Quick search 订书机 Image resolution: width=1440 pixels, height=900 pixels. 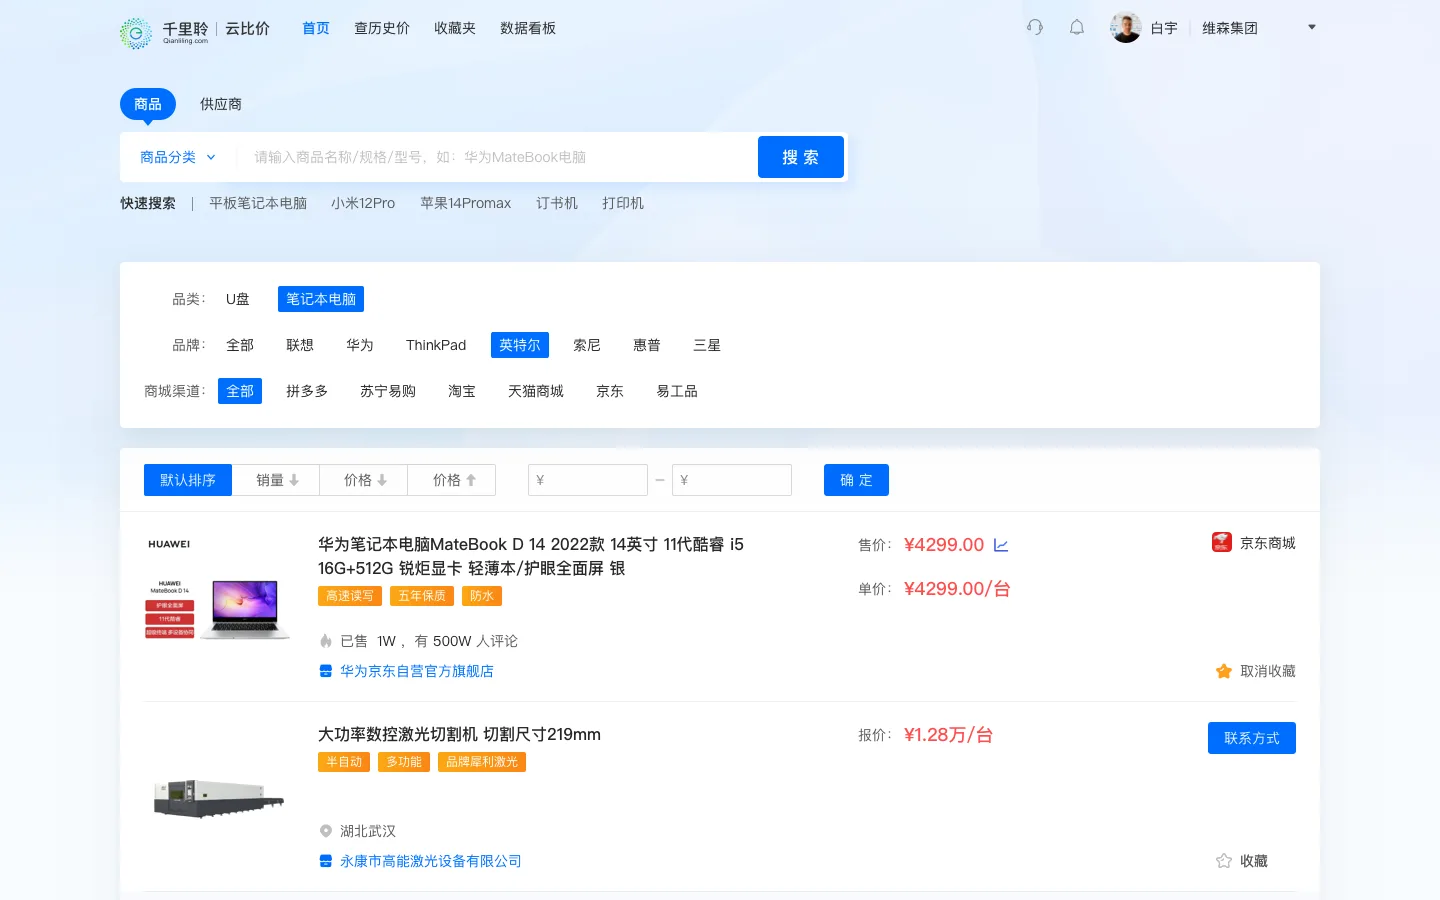point(557,203)
